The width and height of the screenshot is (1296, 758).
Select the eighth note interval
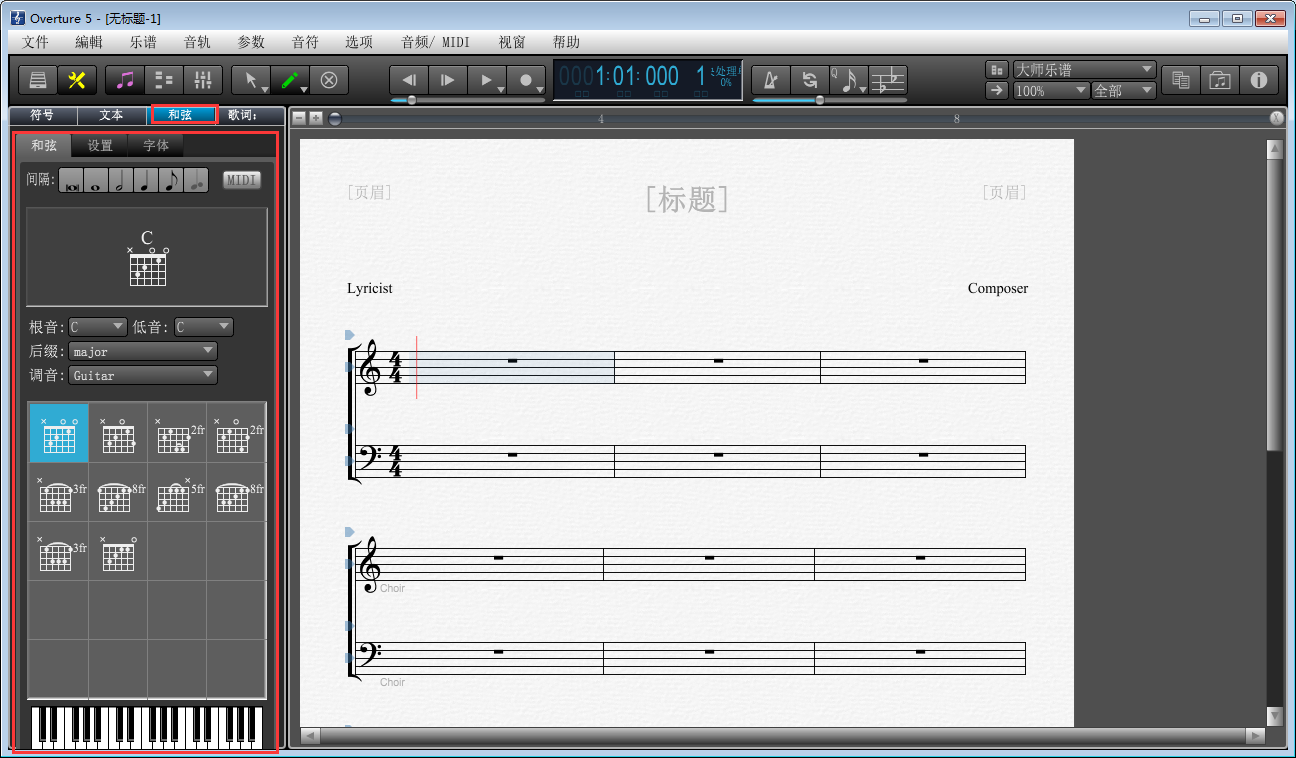[171, 180]
